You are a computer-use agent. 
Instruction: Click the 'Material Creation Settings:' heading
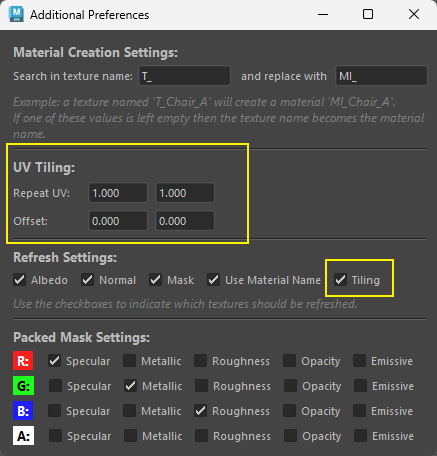[x=96, y=52]
